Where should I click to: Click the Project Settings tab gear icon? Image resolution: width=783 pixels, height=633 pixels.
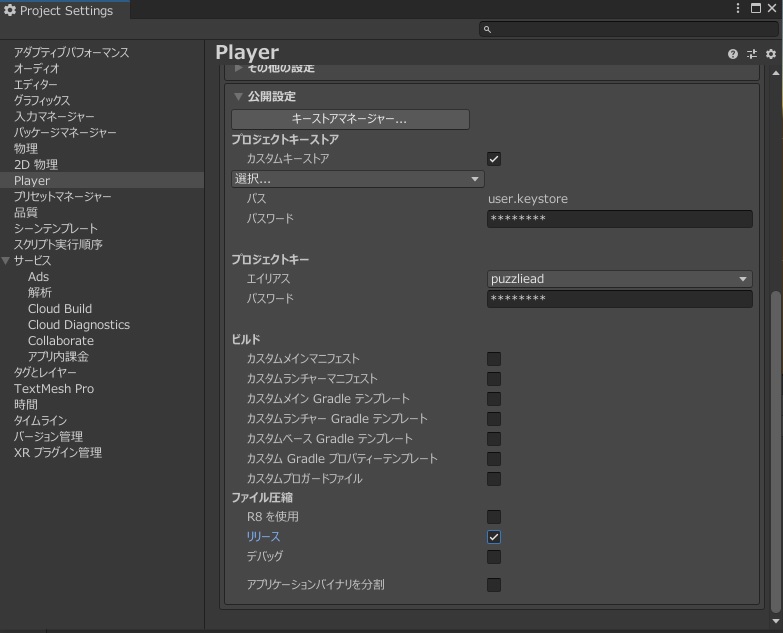click(x=10, y=10)
